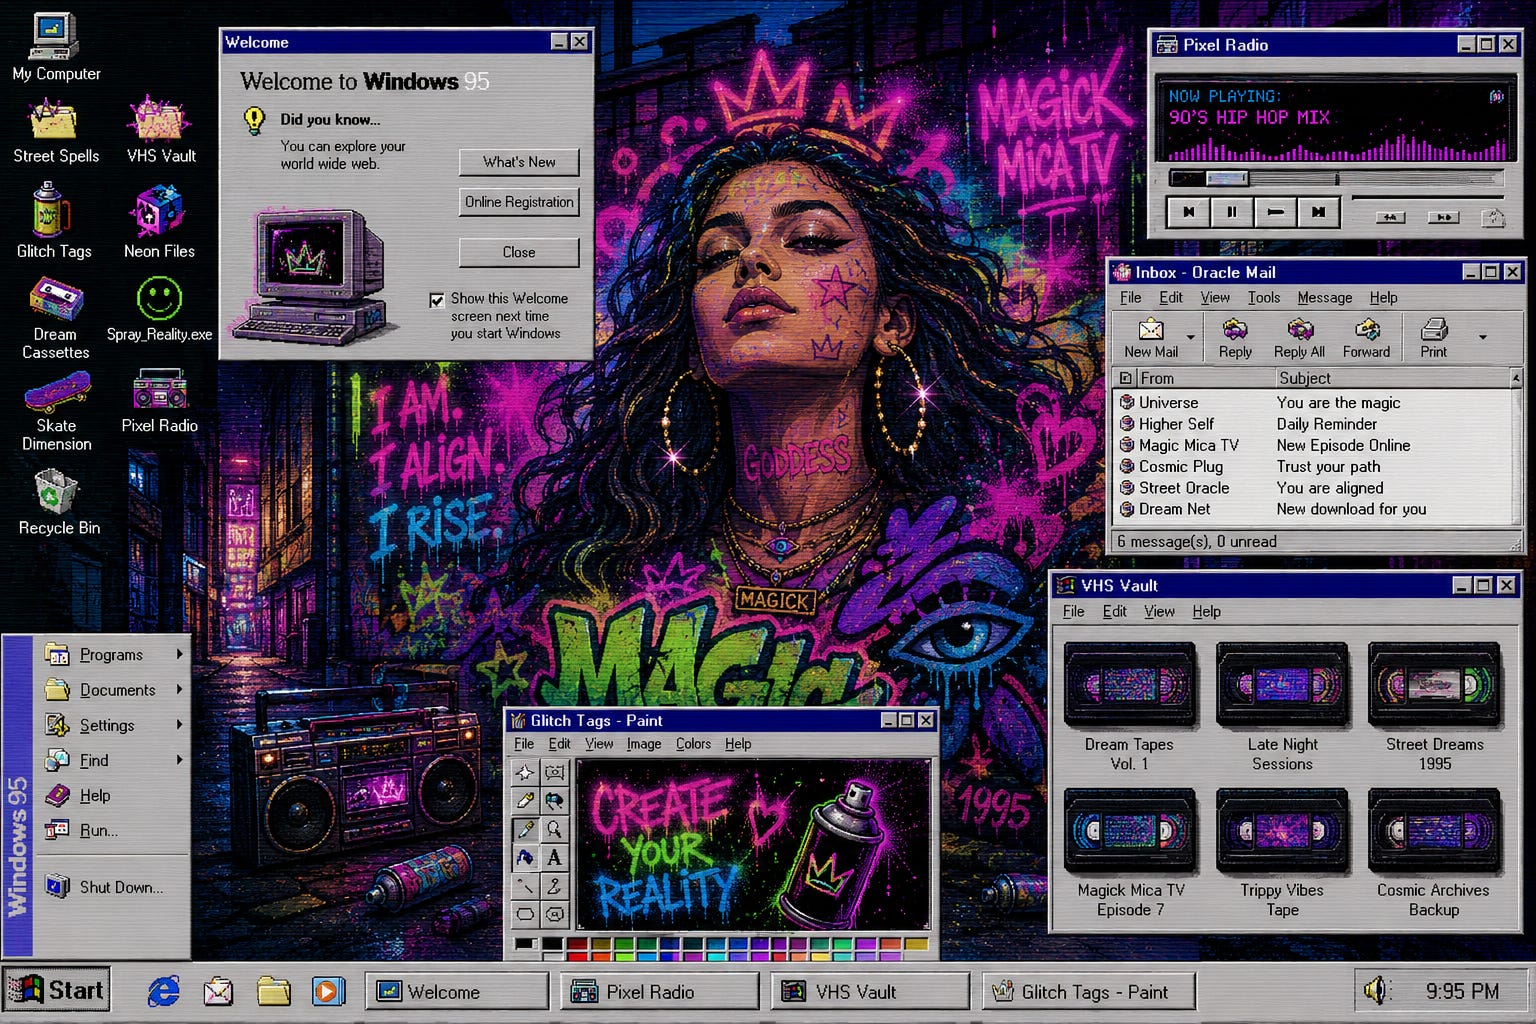This screenshot has width=1536, height=1024.
Task: Select the message from Higher Self
Action: (1313, 424)
